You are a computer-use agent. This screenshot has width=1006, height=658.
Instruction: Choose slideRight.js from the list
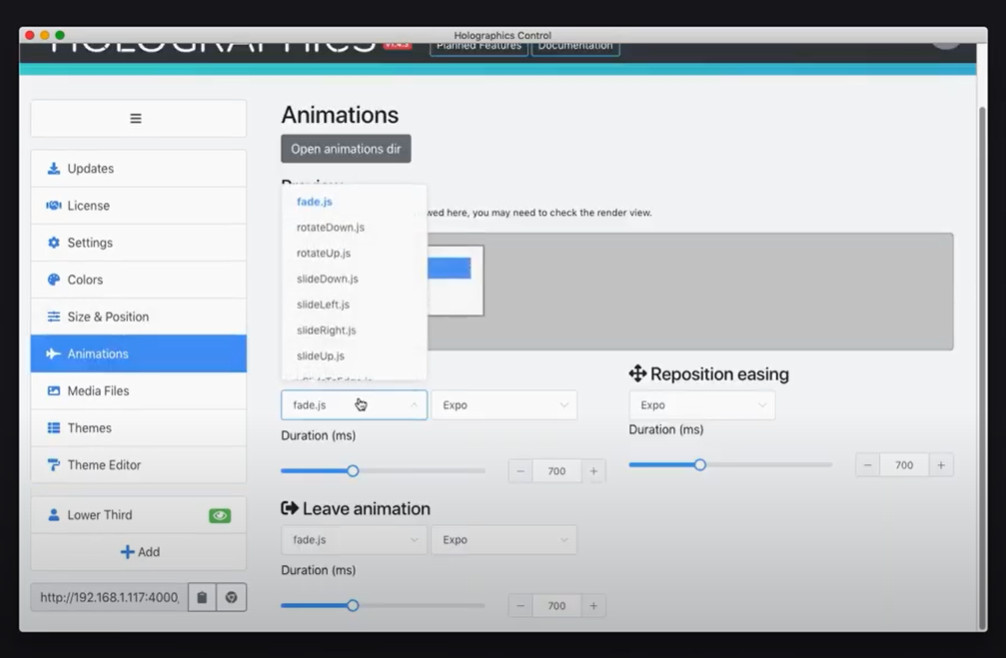(x=354, y=330)
